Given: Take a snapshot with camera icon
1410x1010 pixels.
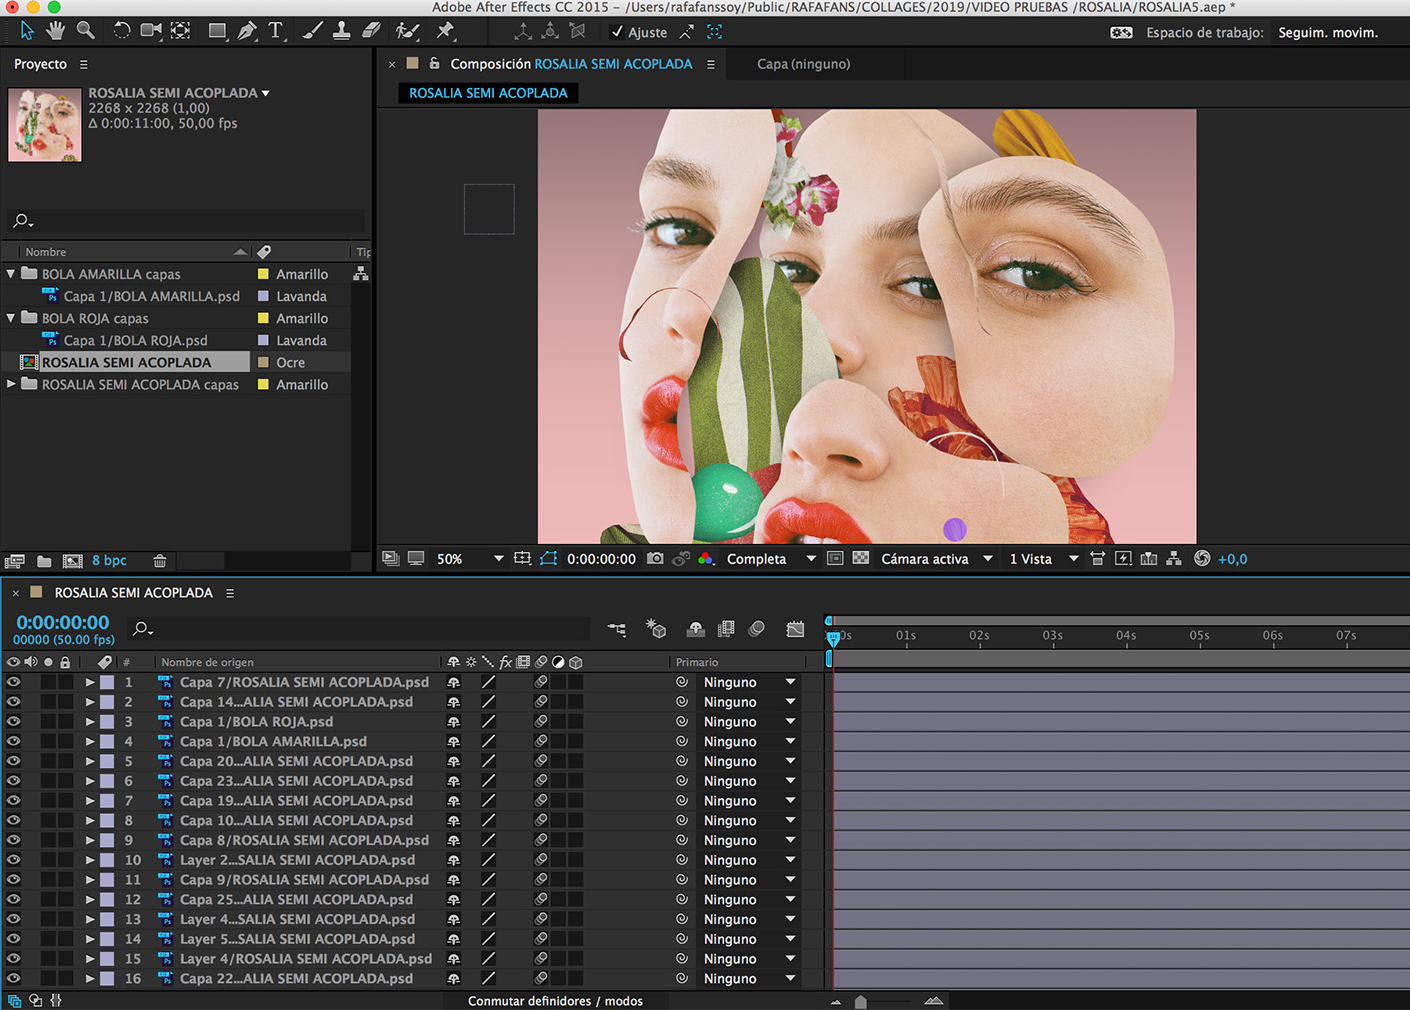Looking at the screenshot, I should point(655,559).
